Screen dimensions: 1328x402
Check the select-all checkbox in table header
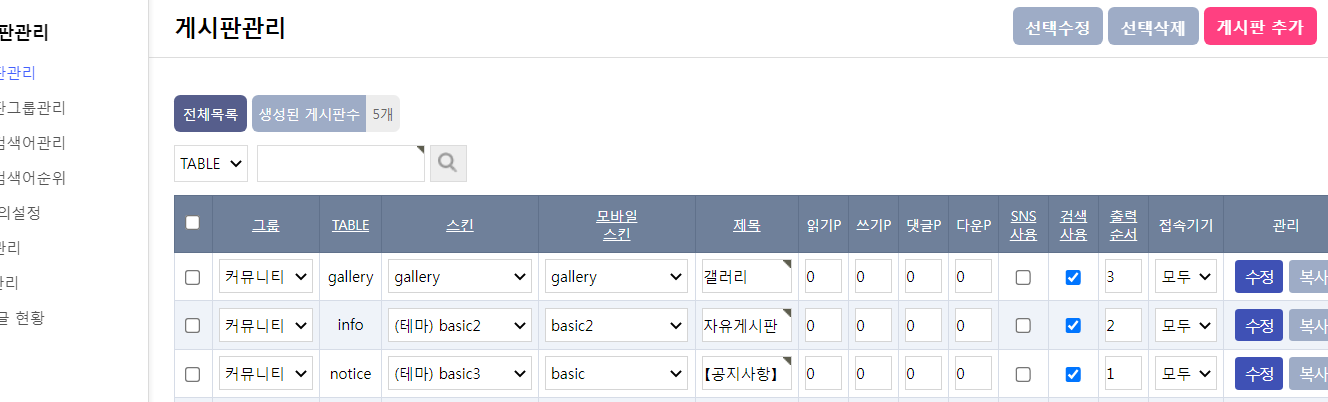point(192,223)
